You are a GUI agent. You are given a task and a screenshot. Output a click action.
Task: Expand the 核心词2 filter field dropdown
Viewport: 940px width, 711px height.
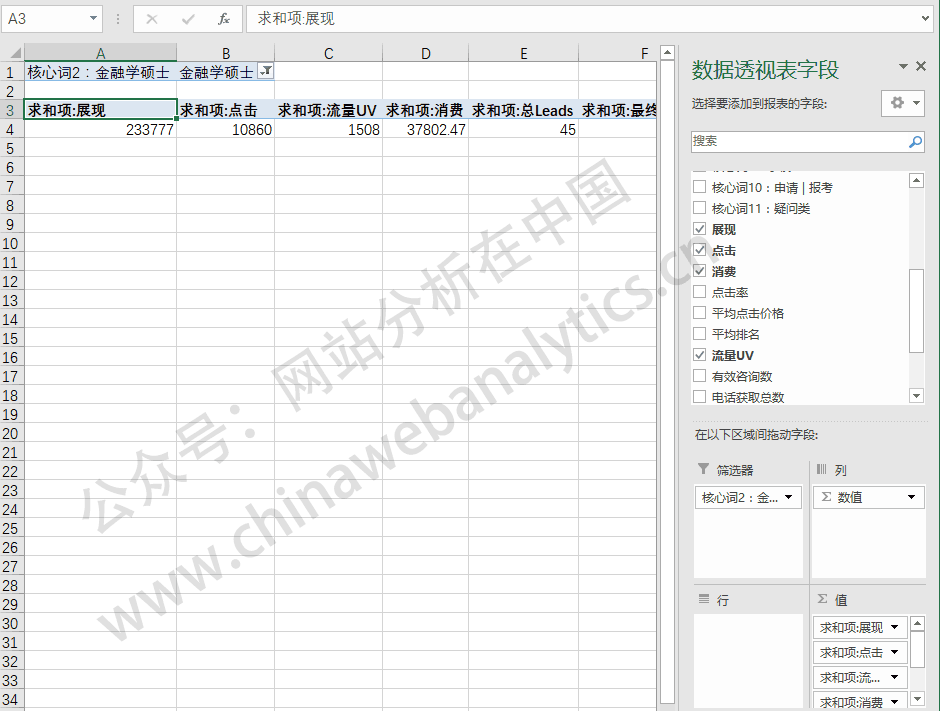pos(789,497)
